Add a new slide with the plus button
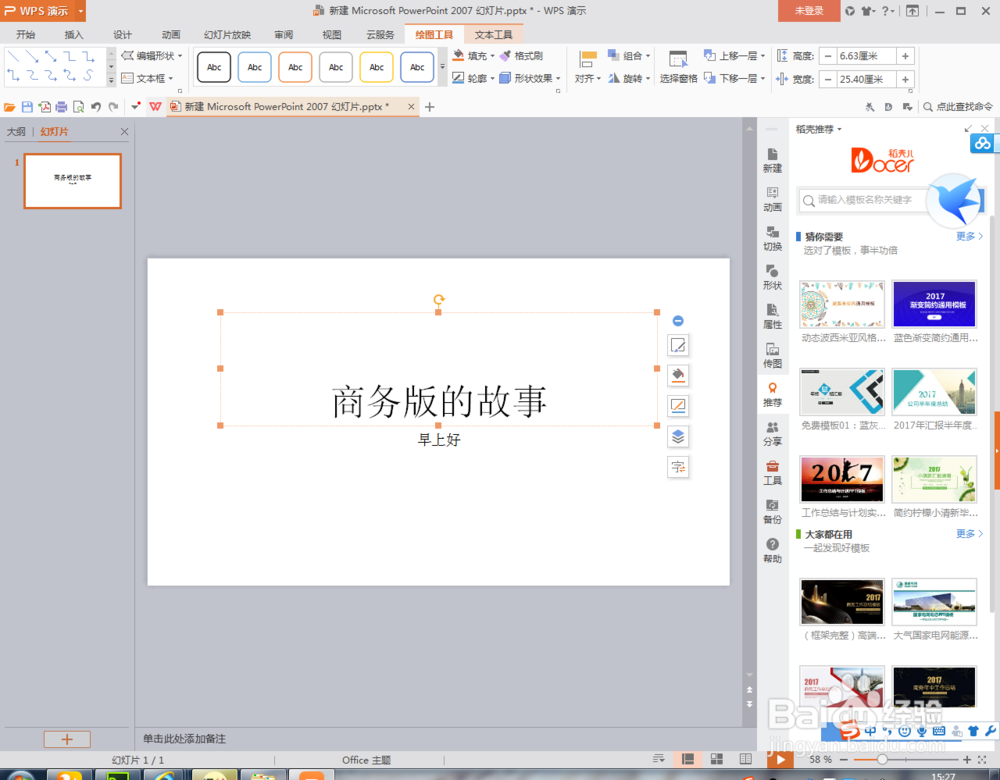 click(67, 738)
